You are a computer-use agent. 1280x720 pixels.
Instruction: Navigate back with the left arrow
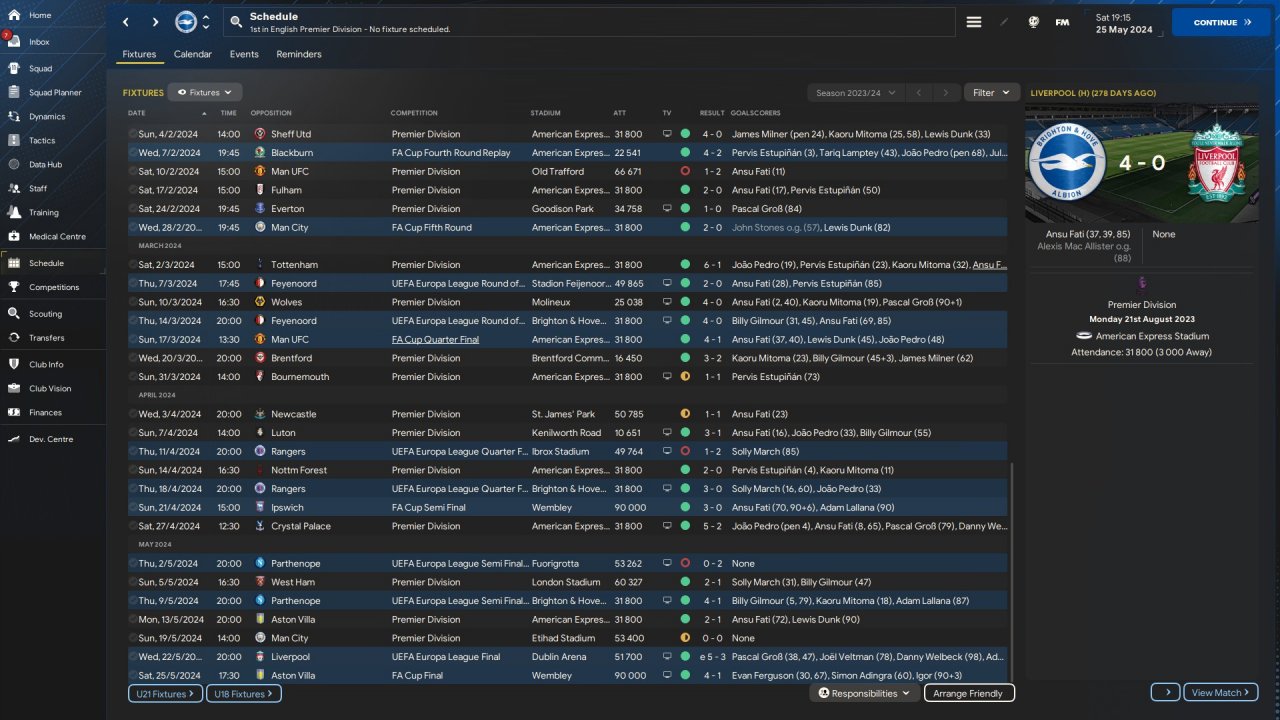(126, 22)
